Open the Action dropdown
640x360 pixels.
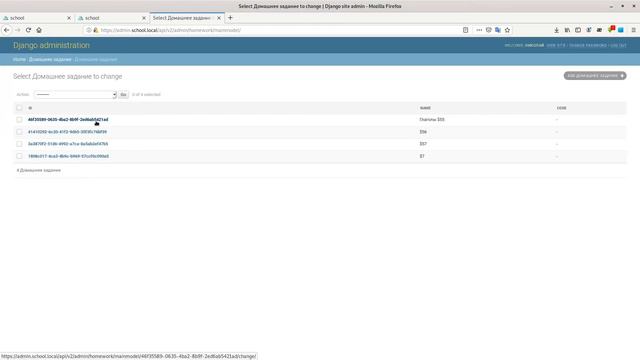tap(75, 94)
